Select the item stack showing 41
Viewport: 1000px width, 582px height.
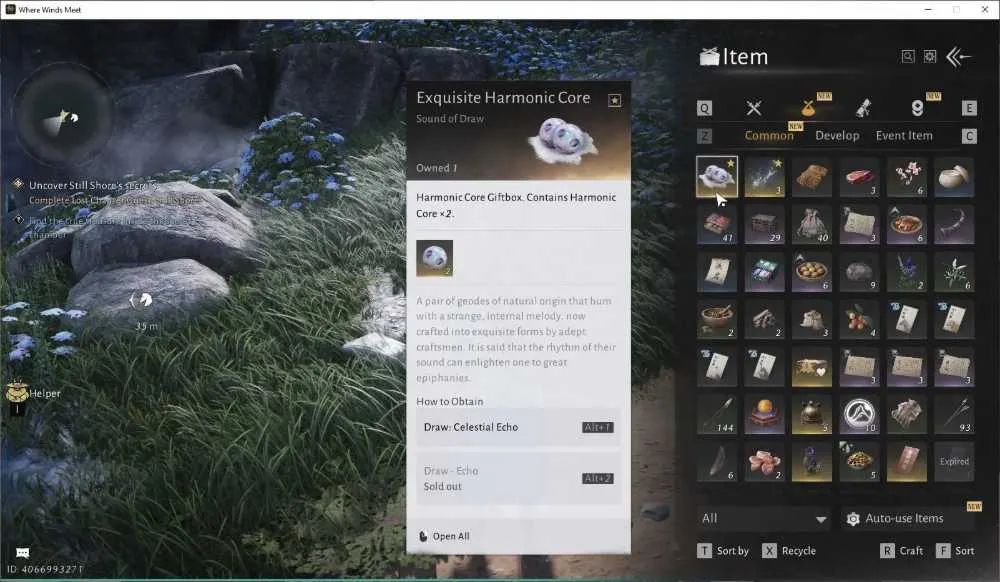717,224
